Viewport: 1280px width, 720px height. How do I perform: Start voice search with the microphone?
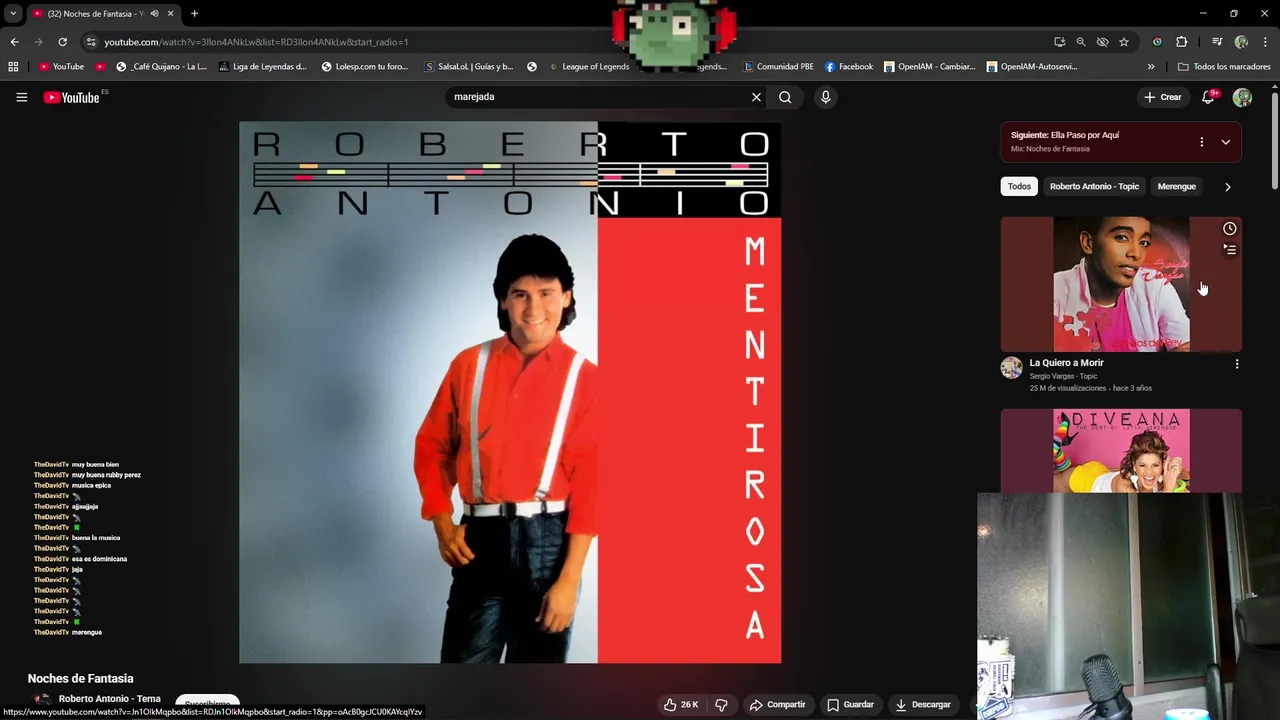[x=825, y=97]
